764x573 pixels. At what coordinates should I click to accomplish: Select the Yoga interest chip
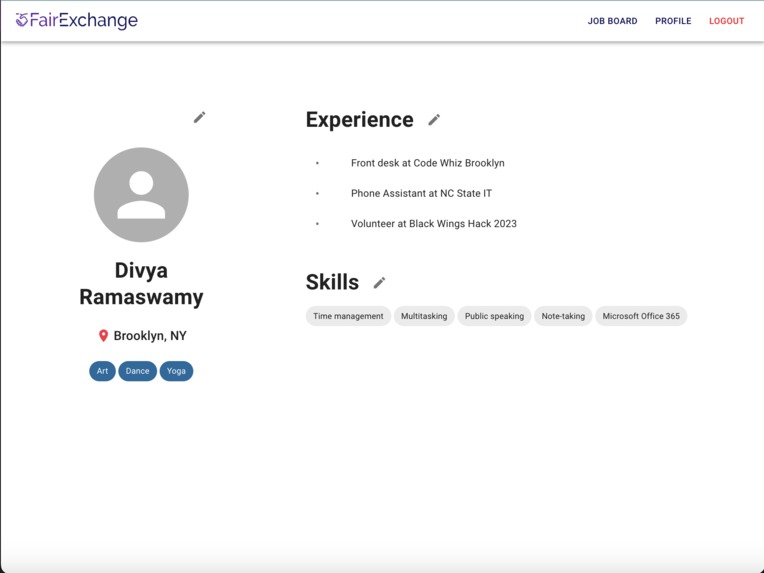pos(176,371)
